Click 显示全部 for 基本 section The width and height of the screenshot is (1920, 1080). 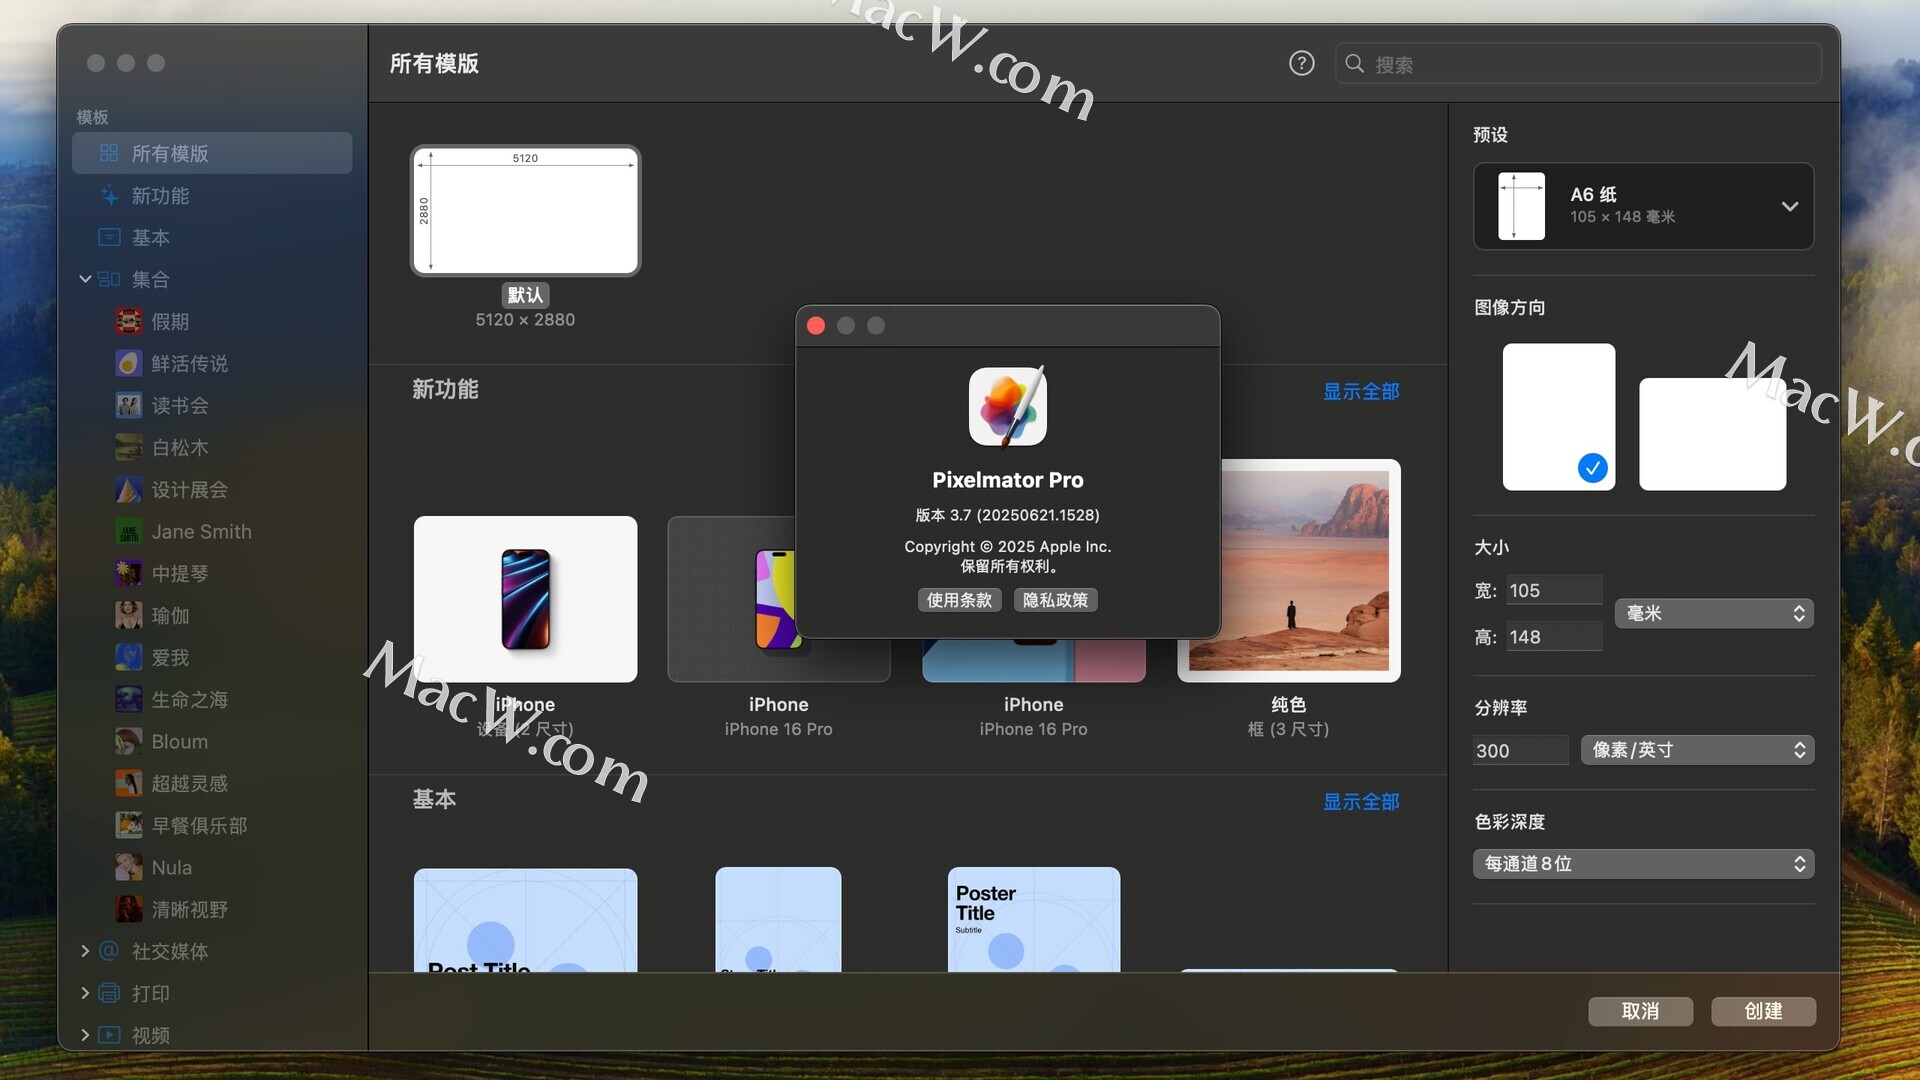[1361, 801]
